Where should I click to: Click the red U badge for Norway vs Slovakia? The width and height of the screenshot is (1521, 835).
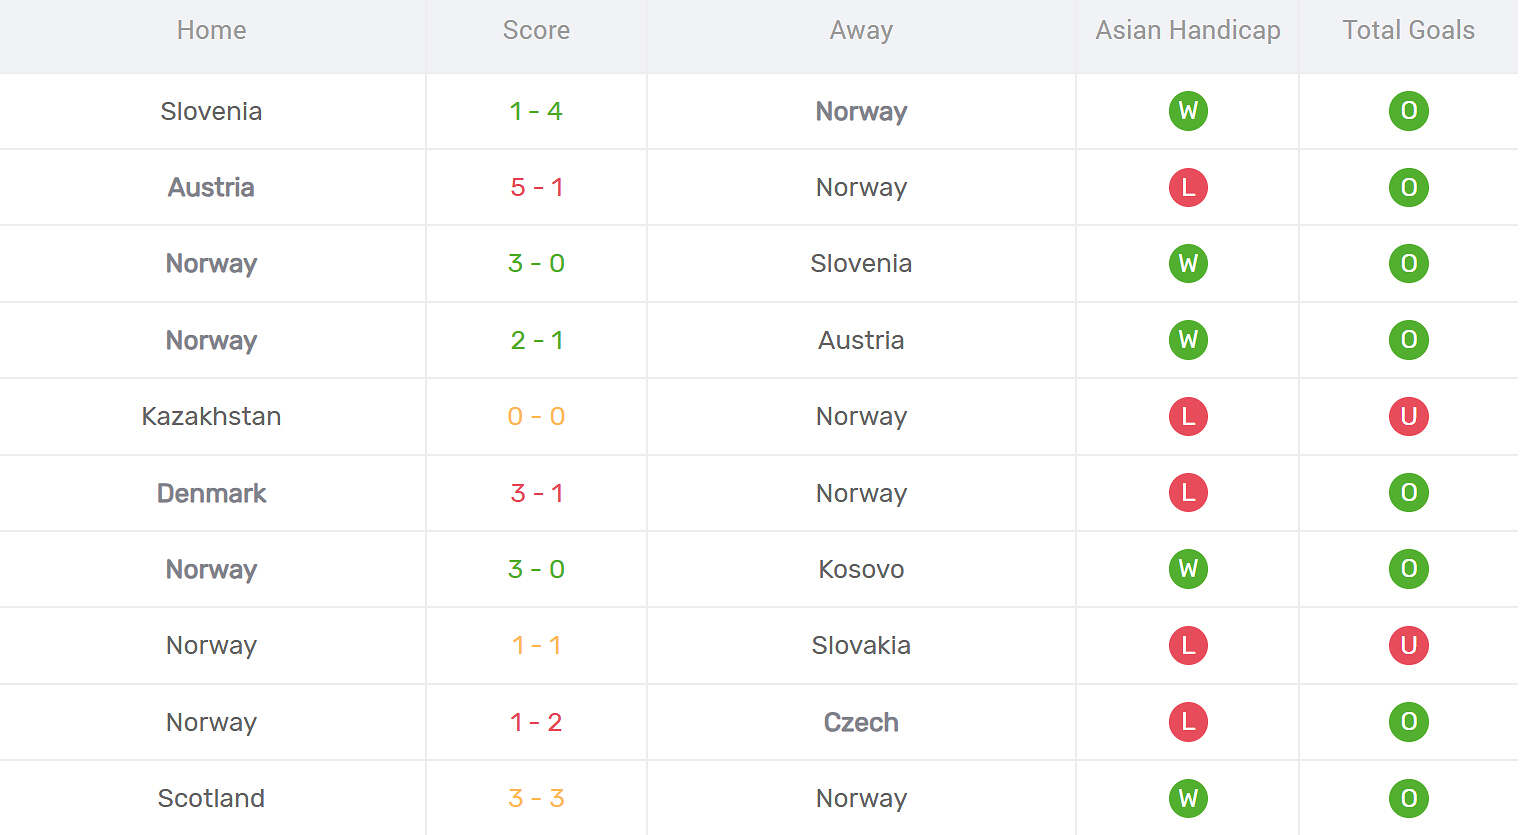1408,645
